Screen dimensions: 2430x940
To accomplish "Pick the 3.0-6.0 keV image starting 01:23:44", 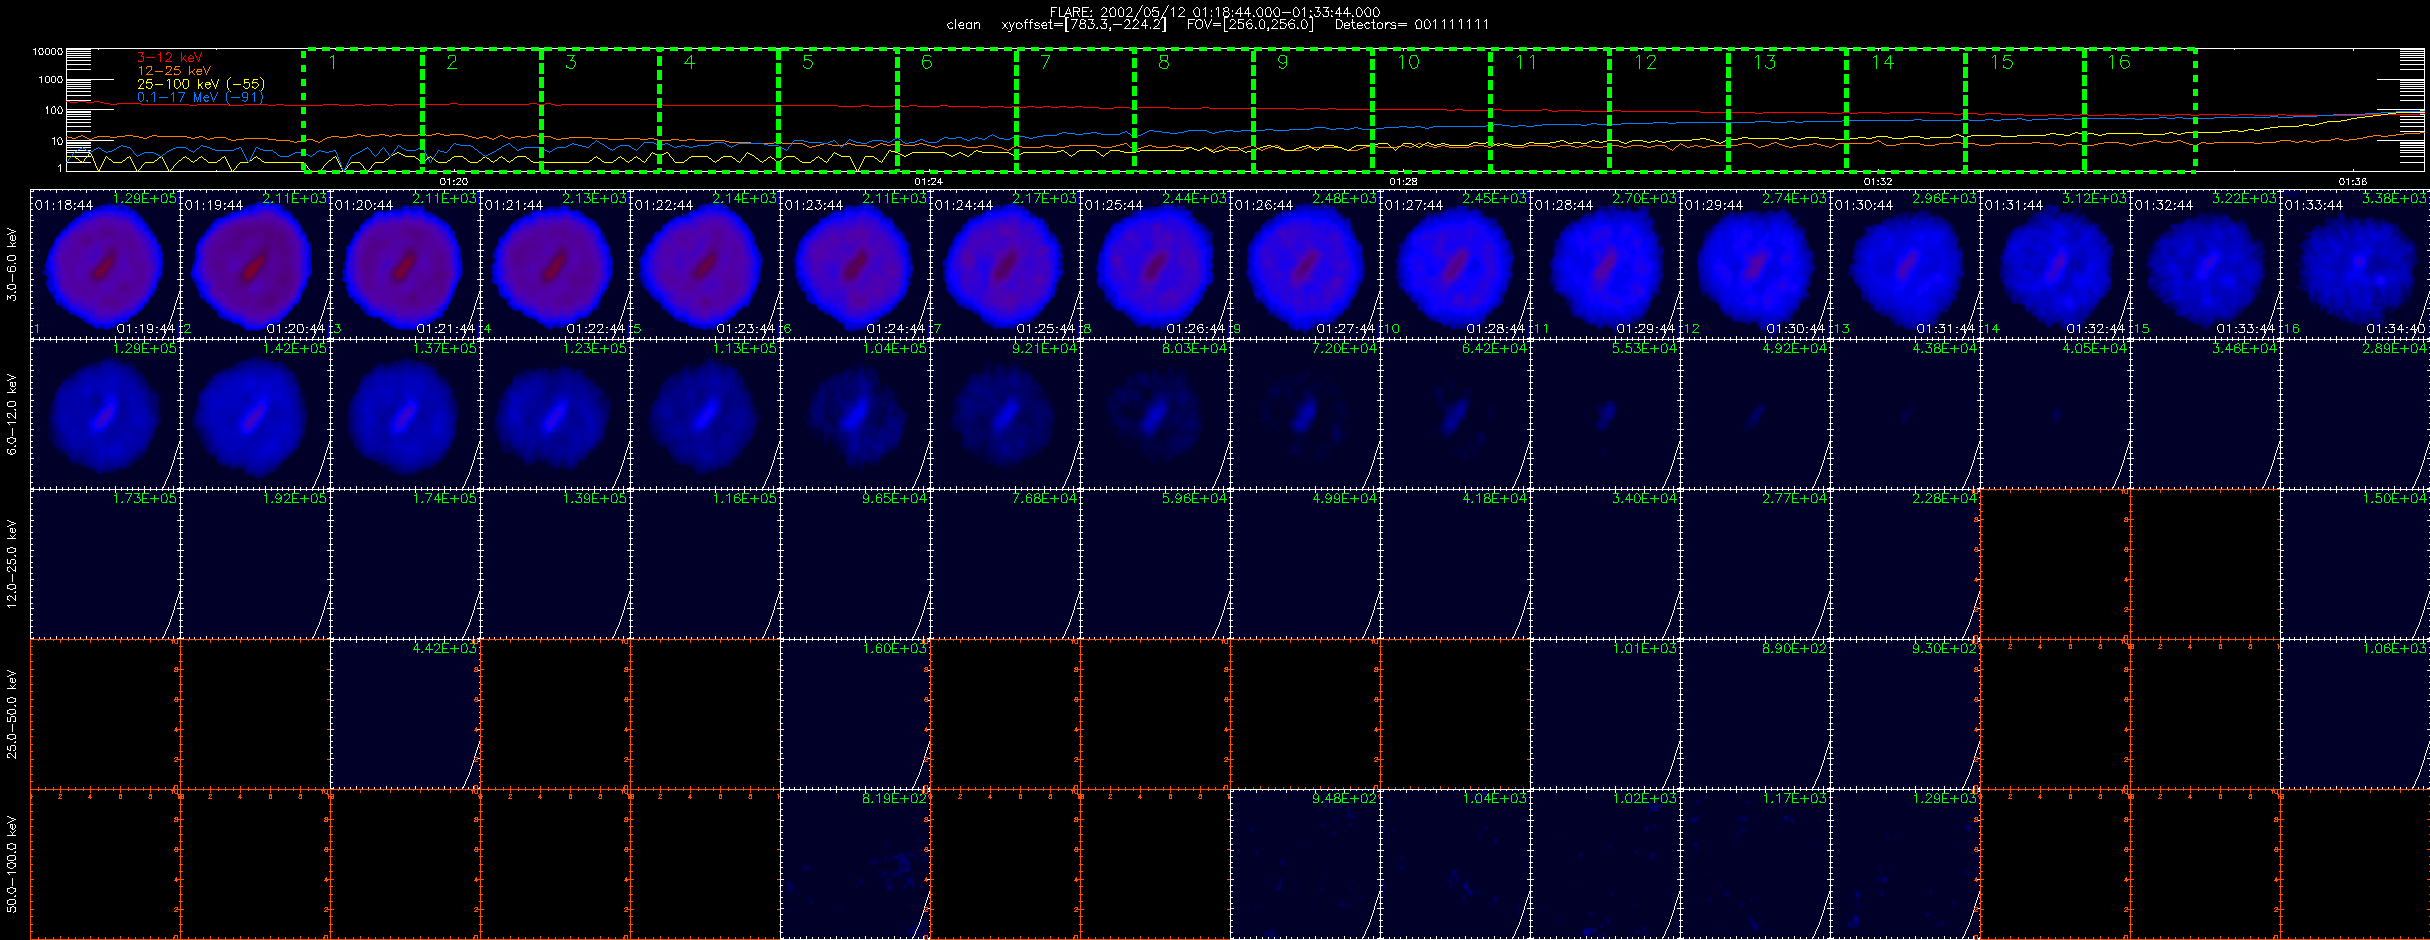I will [x=855, y=264].
